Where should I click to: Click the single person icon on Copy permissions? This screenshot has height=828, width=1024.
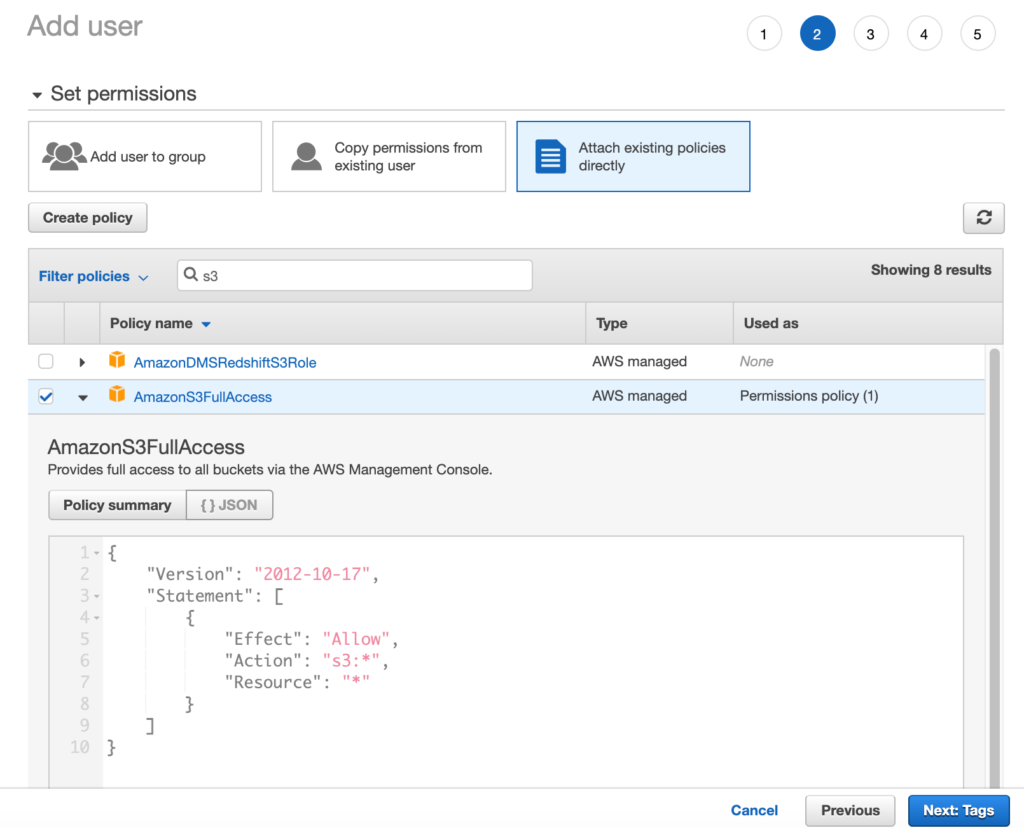point(306,156)
